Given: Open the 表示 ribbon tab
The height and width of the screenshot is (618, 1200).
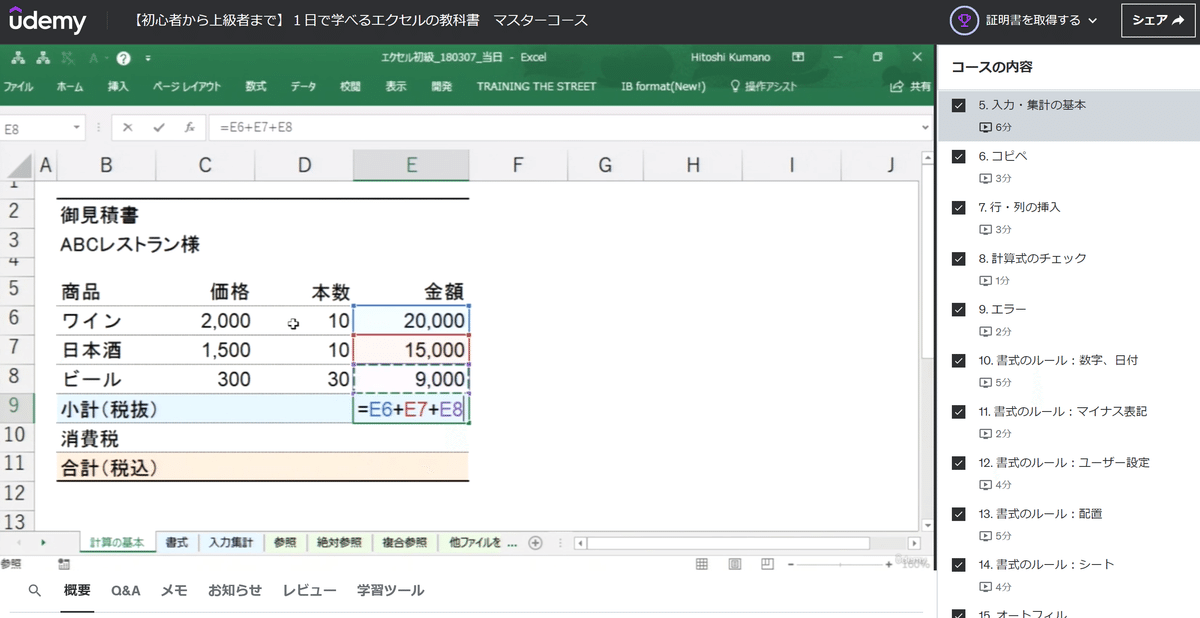Looking at the screenshot, I should click(396, 86).
